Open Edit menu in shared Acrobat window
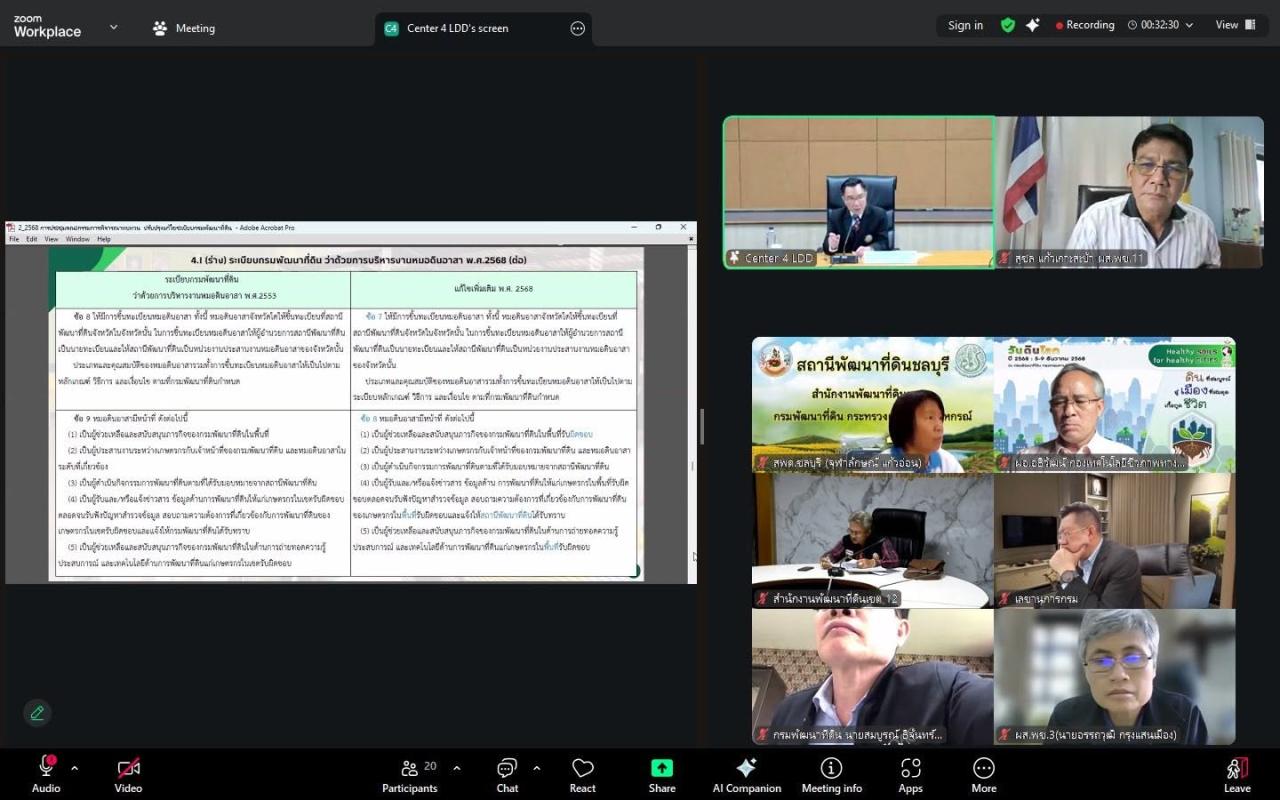The image size is (1280, 800). 32,239
